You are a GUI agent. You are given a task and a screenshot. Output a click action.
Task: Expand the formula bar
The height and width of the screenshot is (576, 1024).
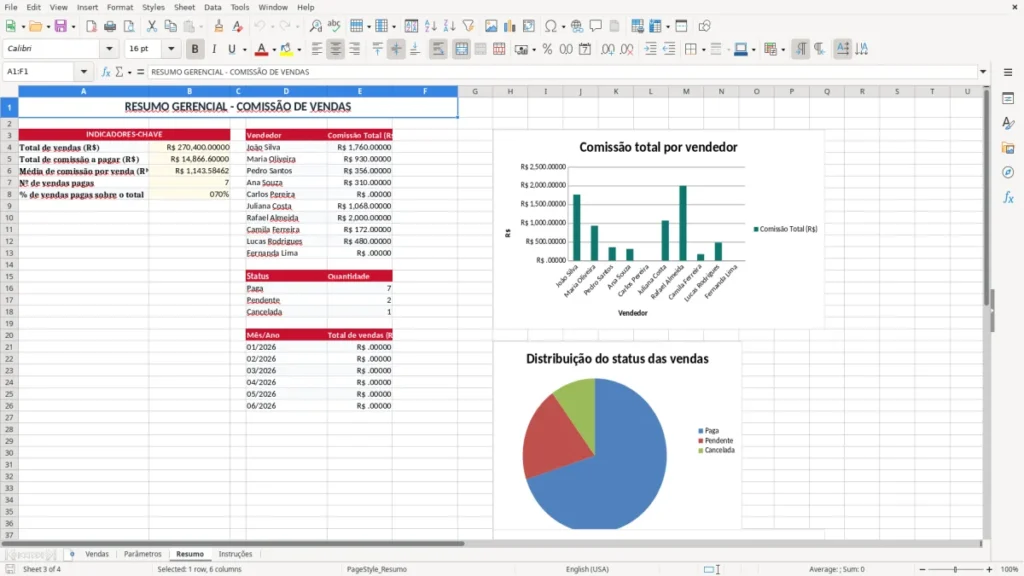pos(983,72)
